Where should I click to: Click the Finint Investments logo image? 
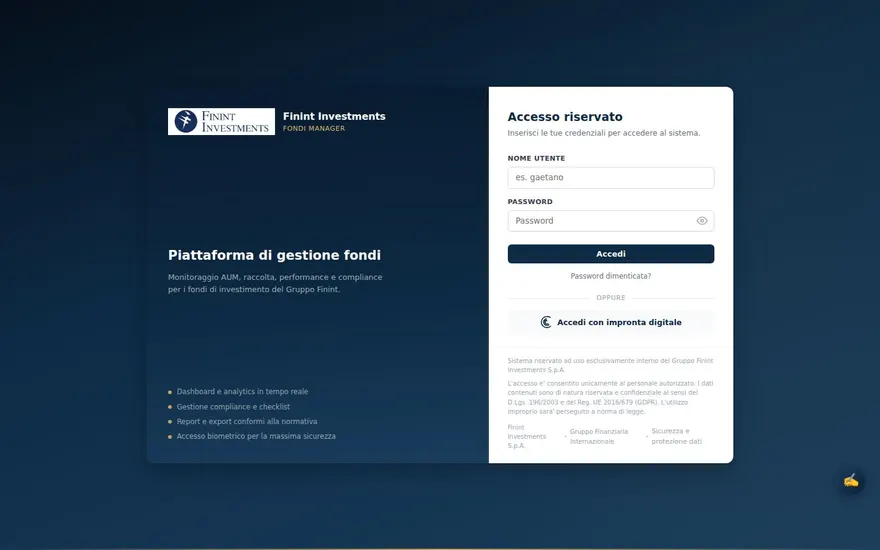click(221, 121)
